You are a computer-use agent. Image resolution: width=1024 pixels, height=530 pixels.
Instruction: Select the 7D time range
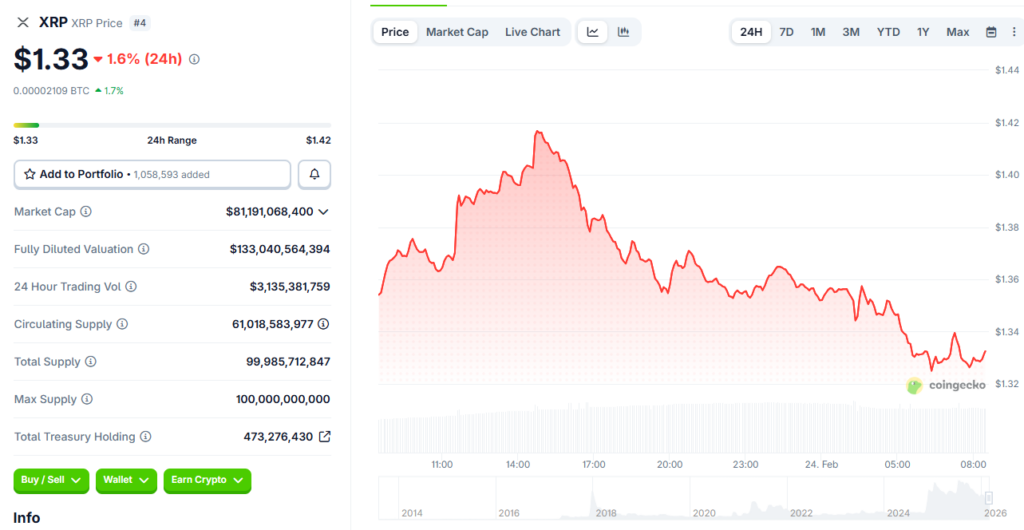[786, 32]
